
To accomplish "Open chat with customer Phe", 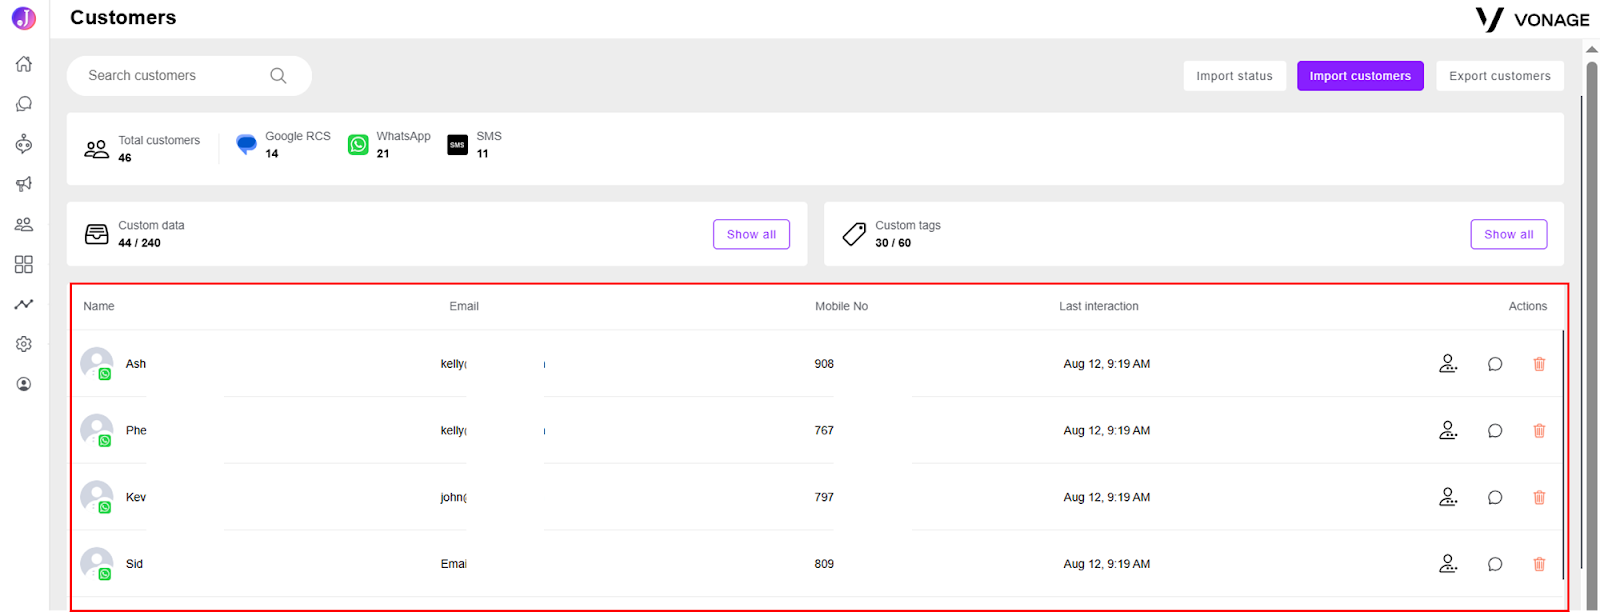I will 1495,431.
